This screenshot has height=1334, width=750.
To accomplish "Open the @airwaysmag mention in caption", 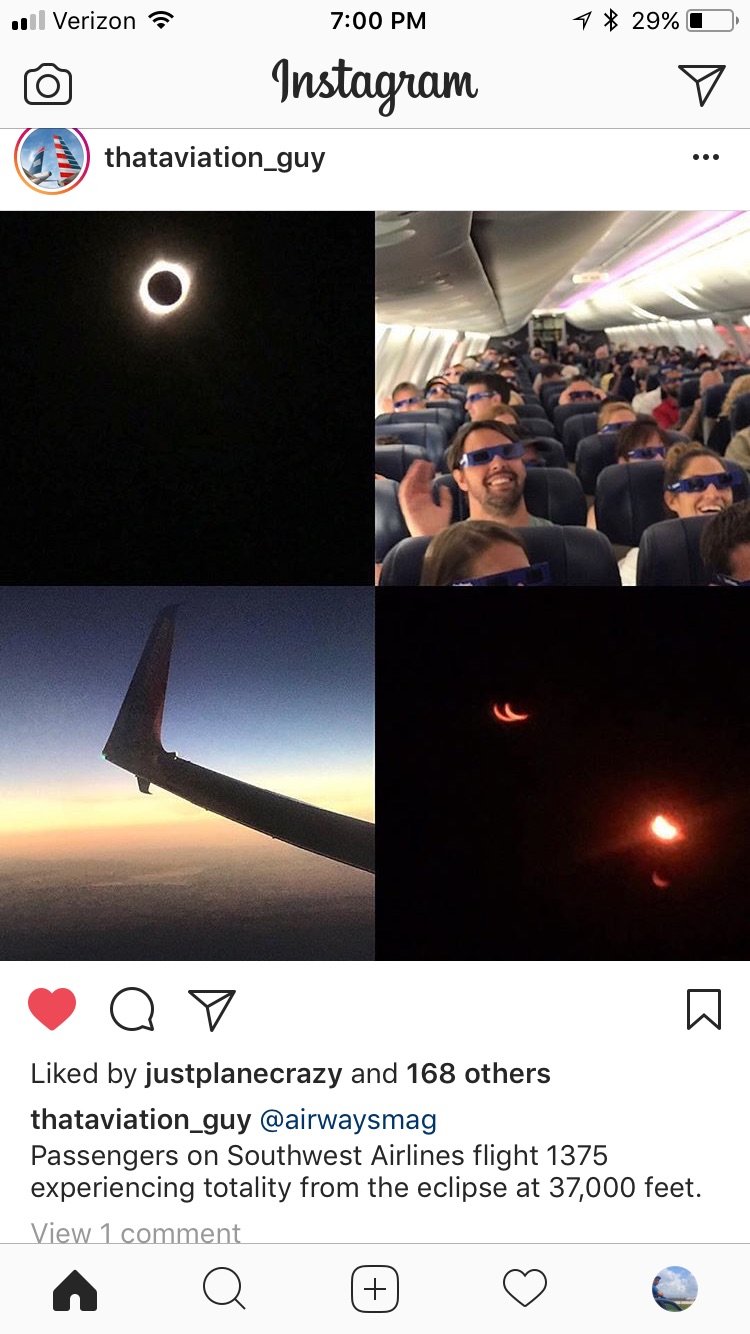I will 348,1119.
